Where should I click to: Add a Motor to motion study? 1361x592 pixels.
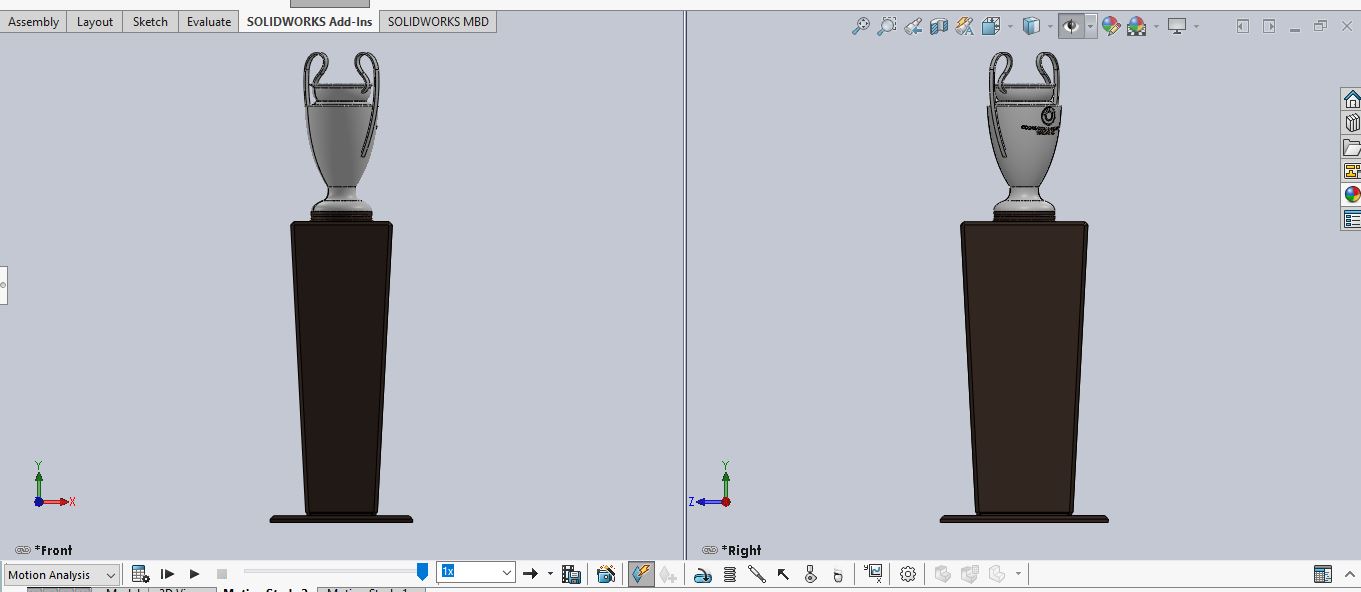point(702,574)
